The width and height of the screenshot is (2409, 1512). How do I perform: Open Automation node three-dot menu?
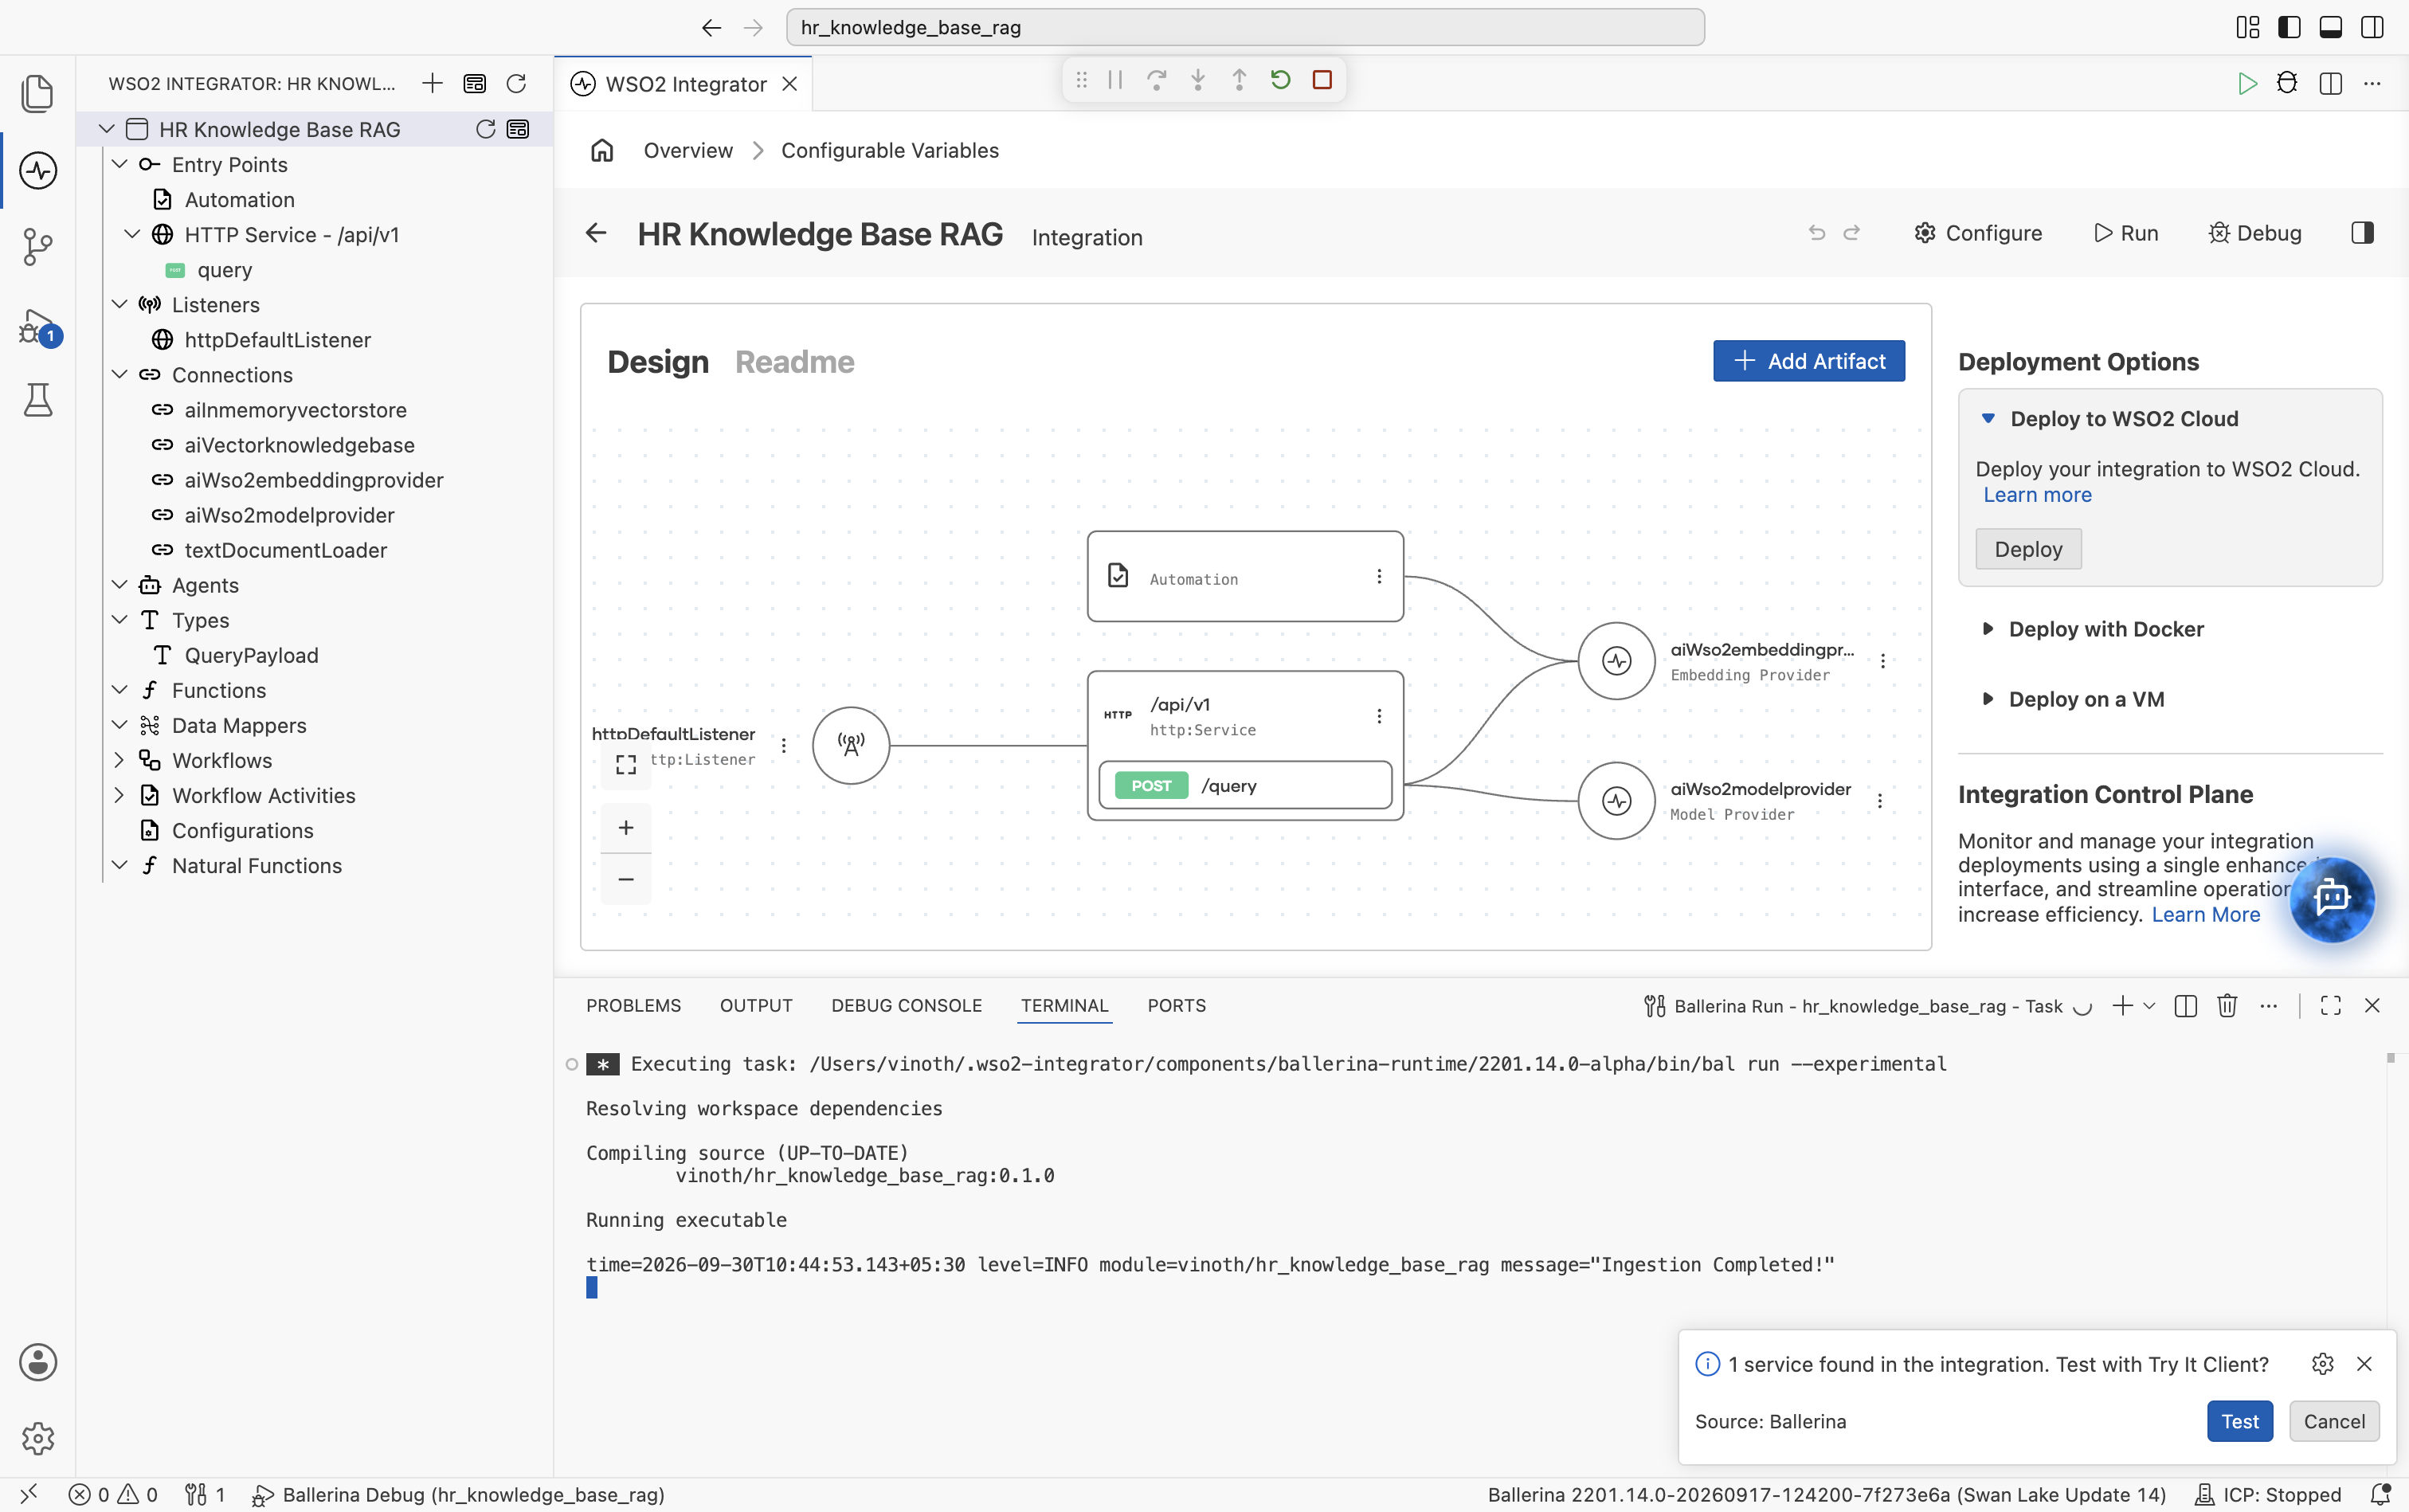click(1379, 577)
